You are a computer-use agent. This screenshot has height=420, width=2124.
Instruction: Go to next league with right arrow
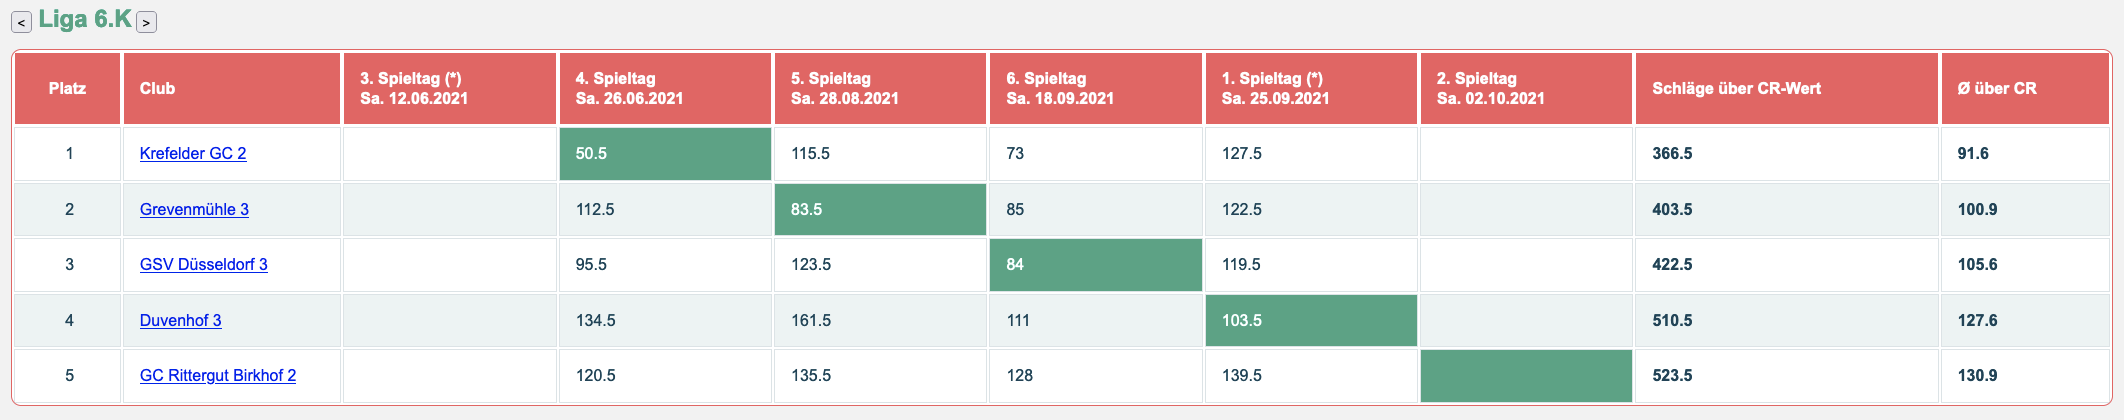click(146, 22)
